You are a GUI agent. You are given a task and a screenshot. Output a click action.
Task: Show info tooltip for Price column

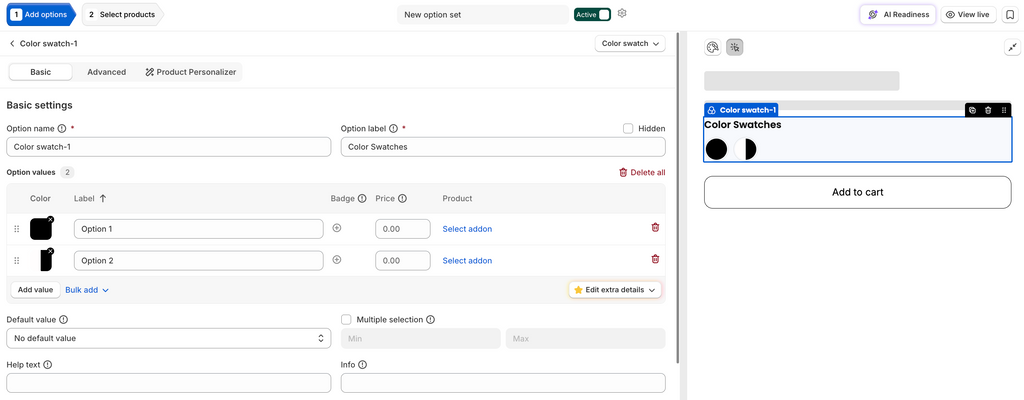(402, 199)
